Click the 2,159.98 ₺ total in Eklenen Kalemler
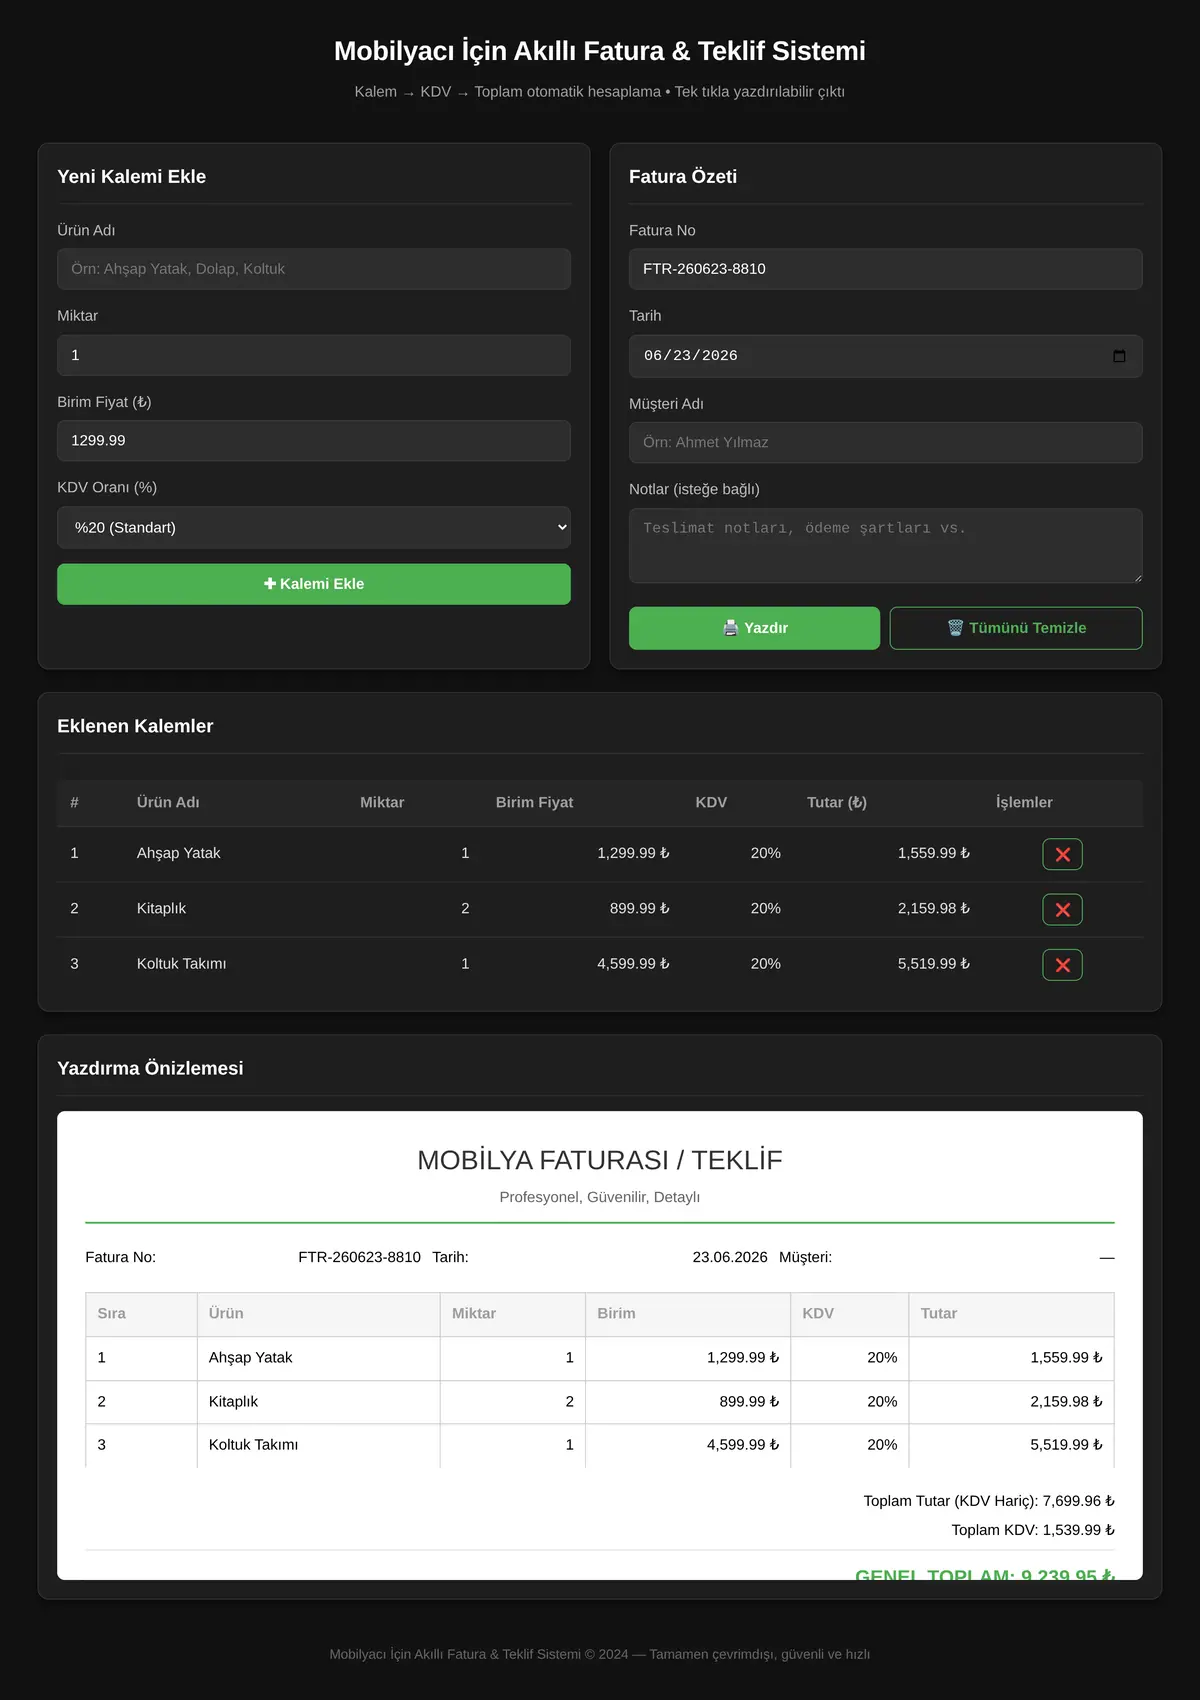 click(933, 908)
